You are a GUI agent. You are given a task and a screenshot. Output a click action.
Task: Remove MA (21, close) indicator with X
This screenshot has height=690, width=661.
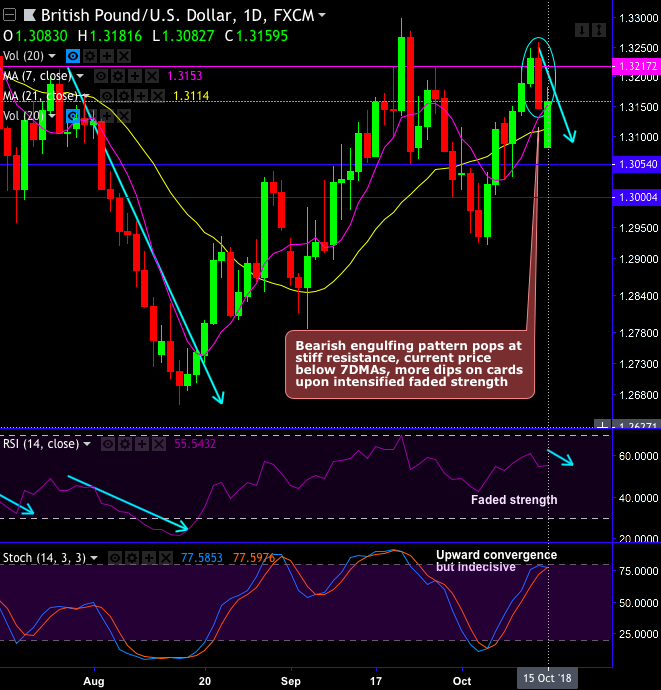[x=158, y=96]
